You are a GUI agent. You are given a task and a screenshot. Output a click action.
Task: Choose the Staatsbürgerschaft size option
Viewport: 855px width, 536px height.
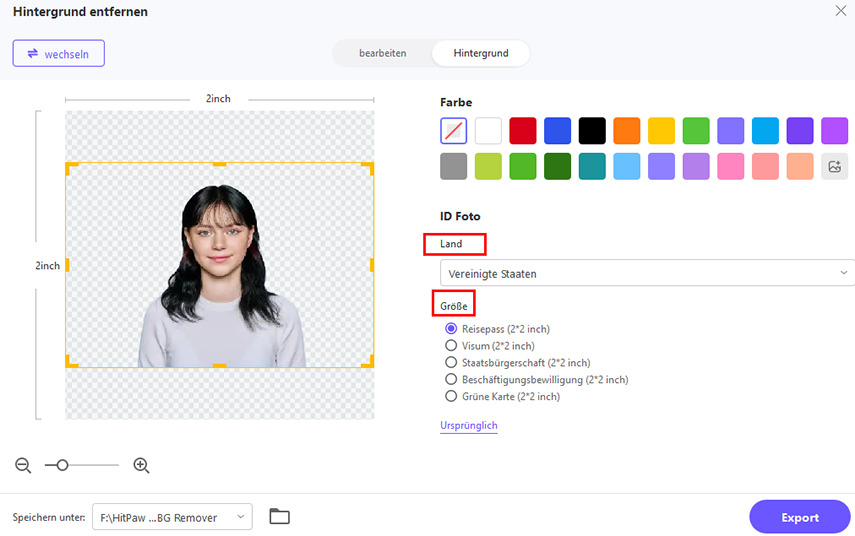tap(450, 363)
